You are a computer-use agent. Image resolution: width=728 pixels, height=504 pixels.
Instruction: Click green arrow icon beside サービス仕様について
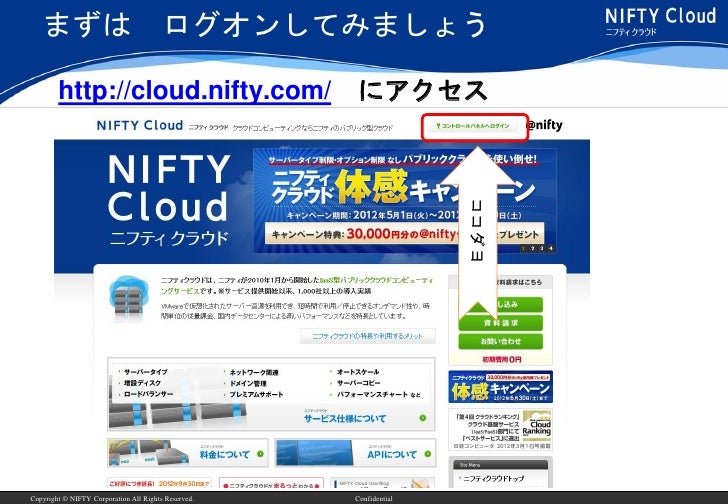pyautogui.click(x=423, y=418)
